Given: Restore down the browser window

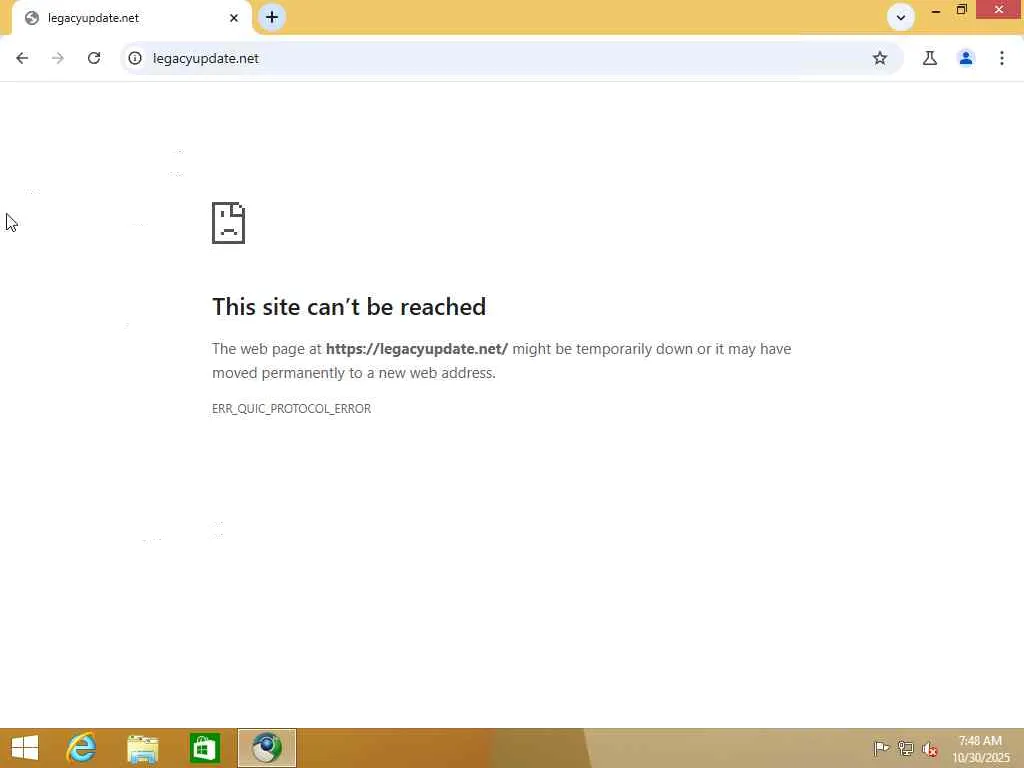Looking at the screenshot, I should coord(961,10).
